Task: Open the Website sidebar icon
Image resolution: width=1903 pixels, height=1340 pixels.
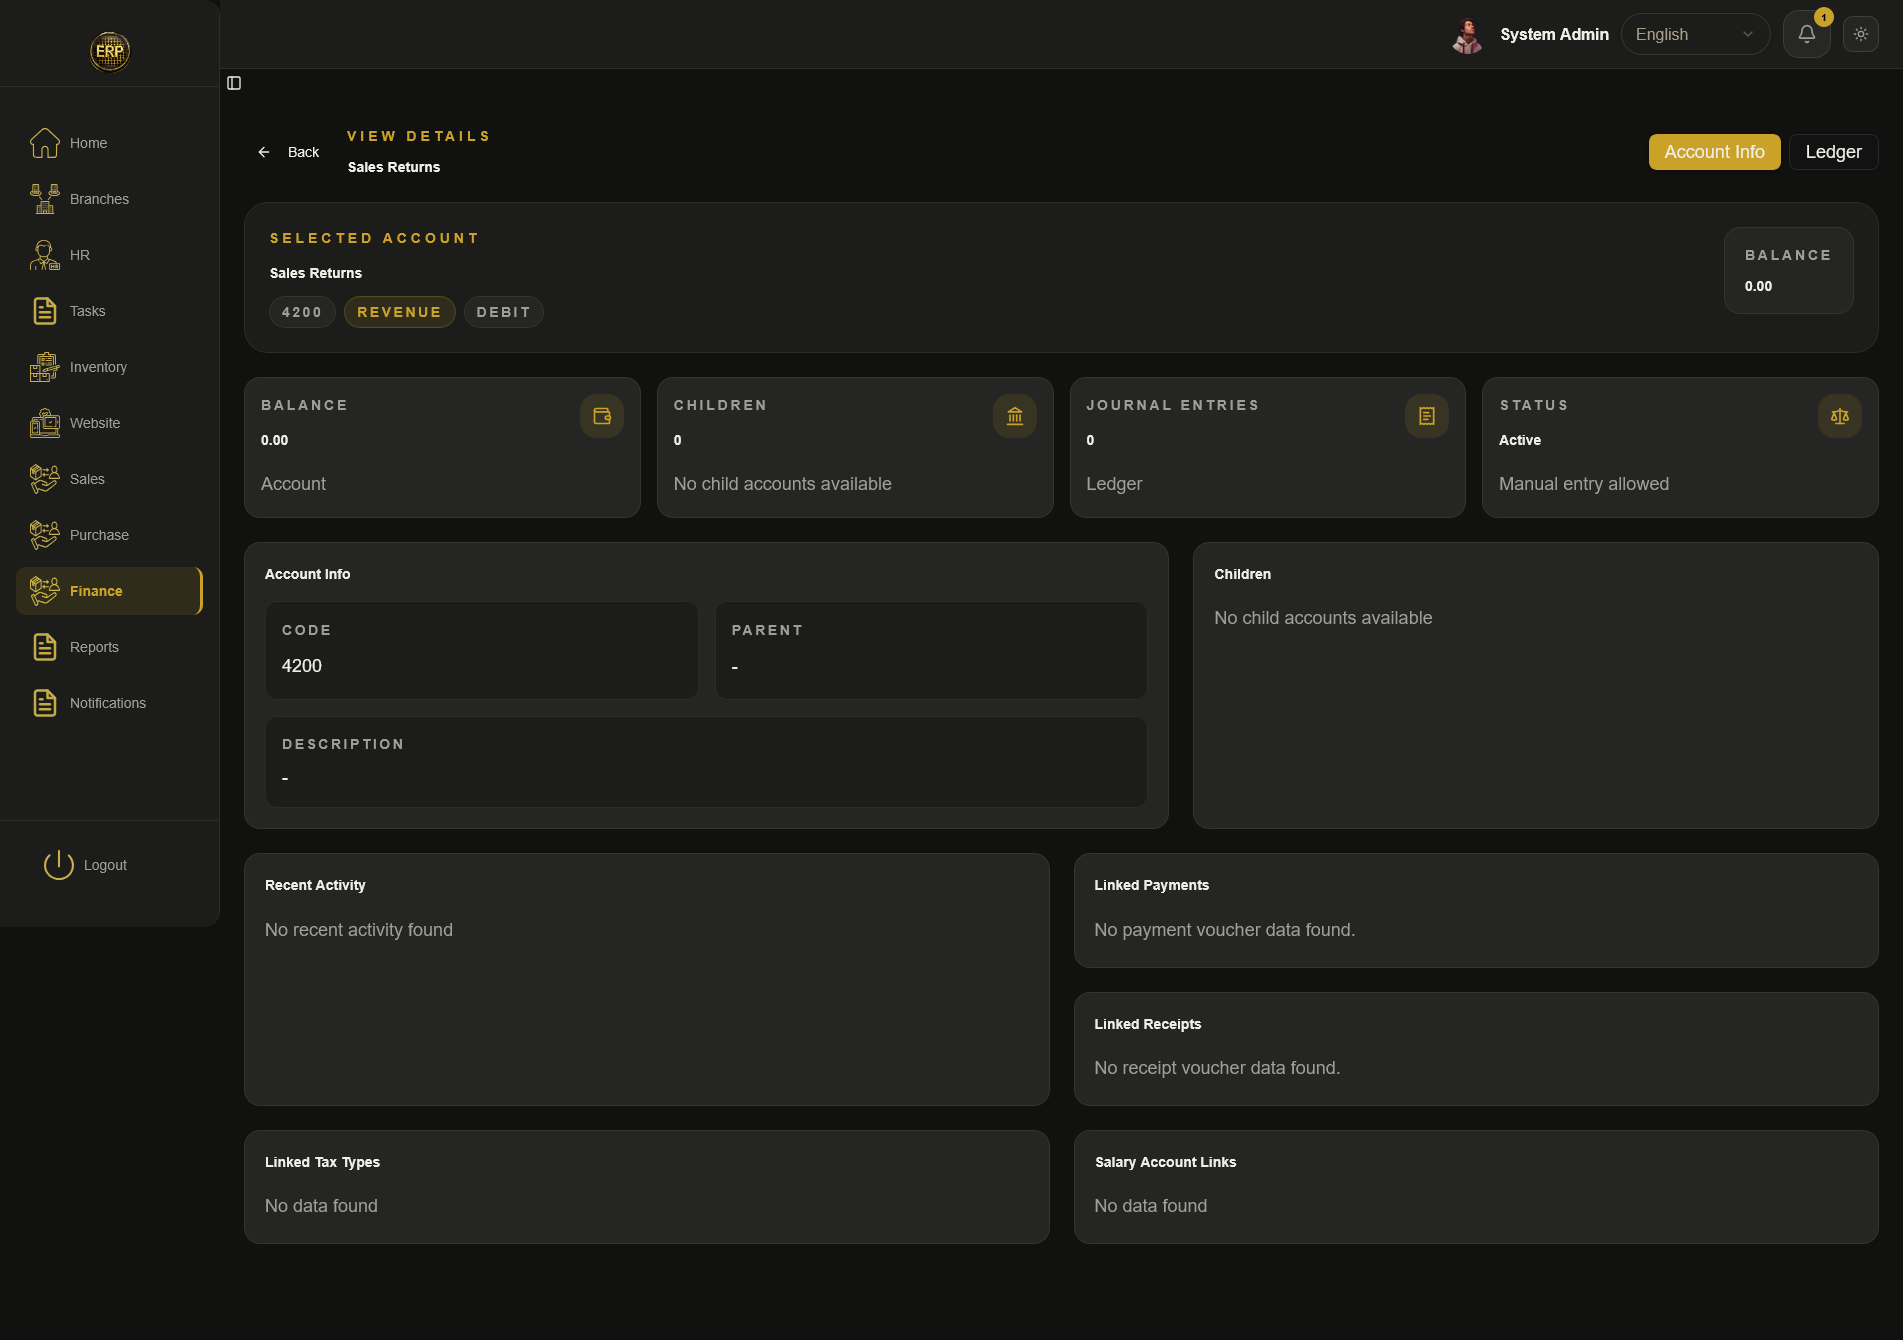Action: click(x=45, y=423)
